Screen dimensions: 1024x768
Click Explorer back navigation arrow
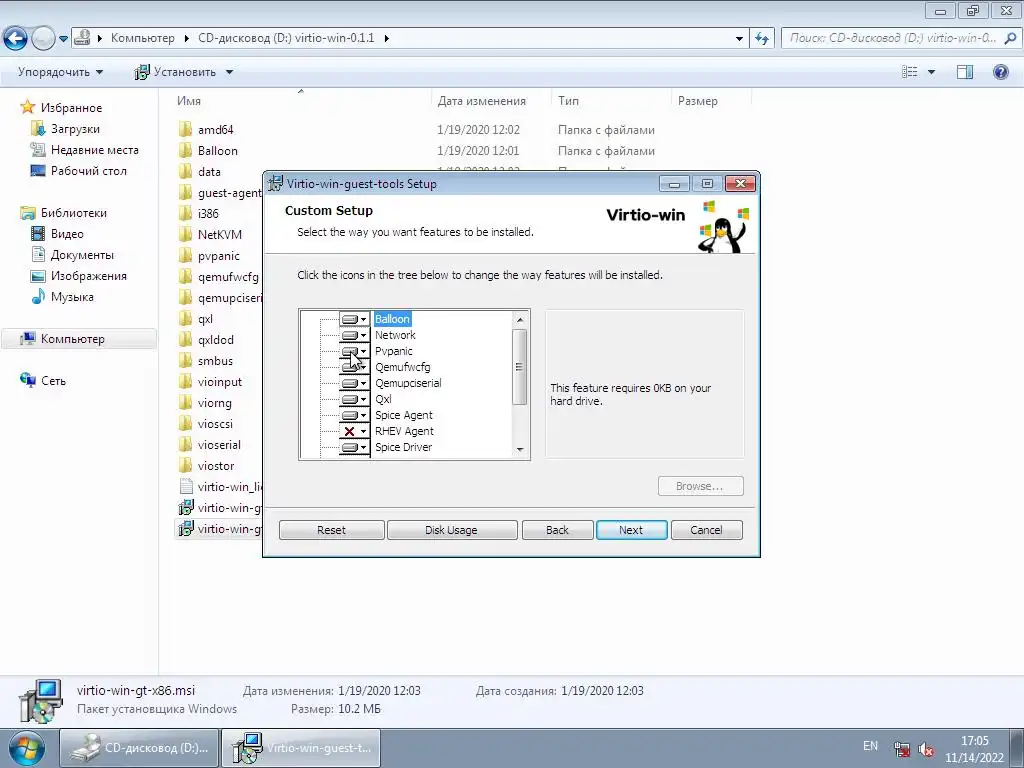click(x=16, y=39)
